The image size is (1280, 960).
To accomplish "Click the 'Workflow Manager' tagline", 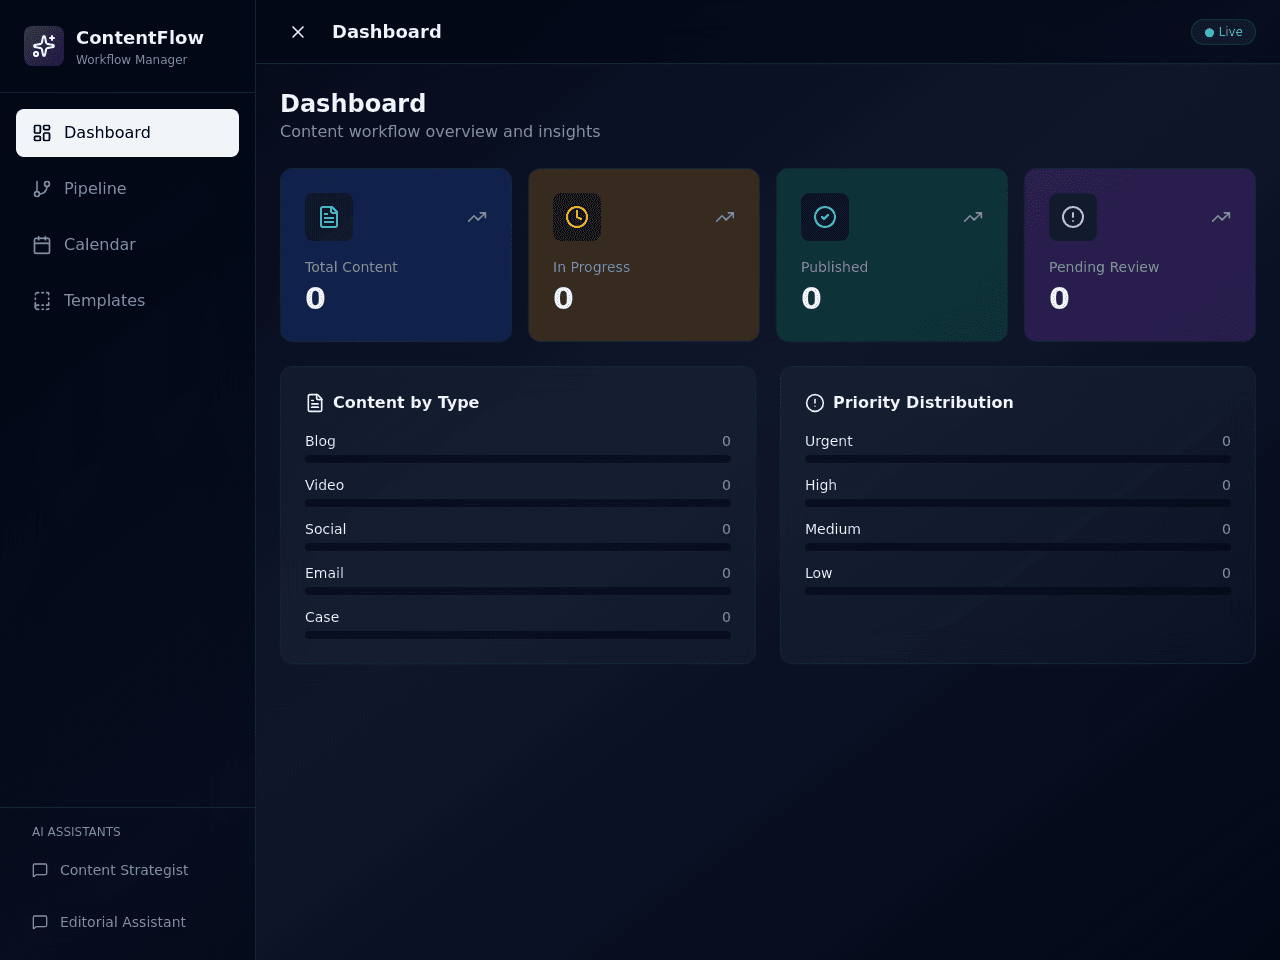I will pos(131,60).
